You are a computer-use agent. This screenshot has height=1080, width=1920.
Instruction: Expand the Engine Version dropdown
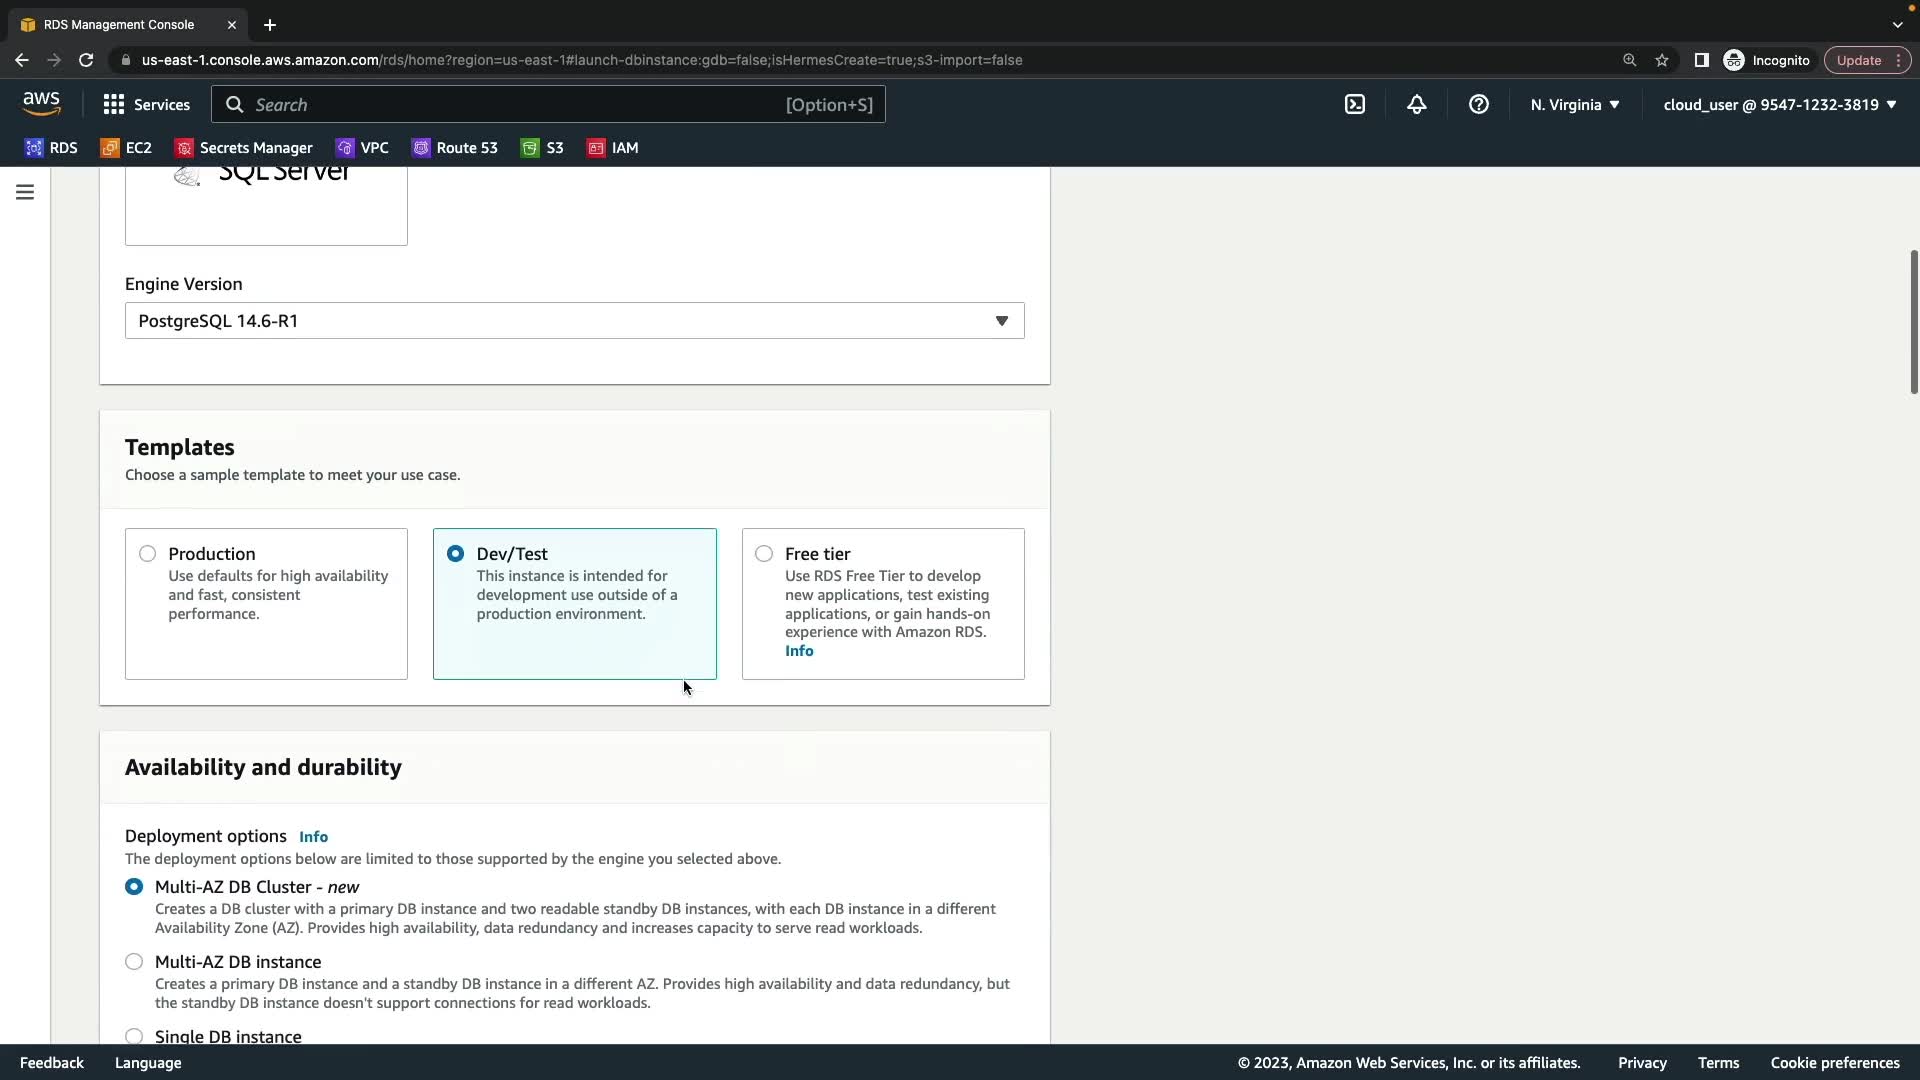(x=574, y=320)
